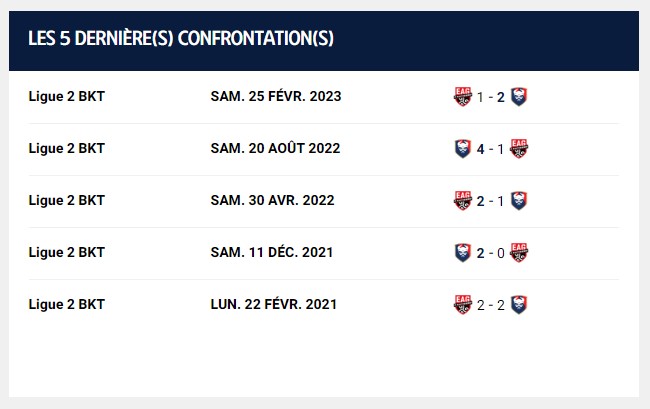
Task: Click the LUN. 22 FÉVR. 2021 date
Action: click(274, 304)
